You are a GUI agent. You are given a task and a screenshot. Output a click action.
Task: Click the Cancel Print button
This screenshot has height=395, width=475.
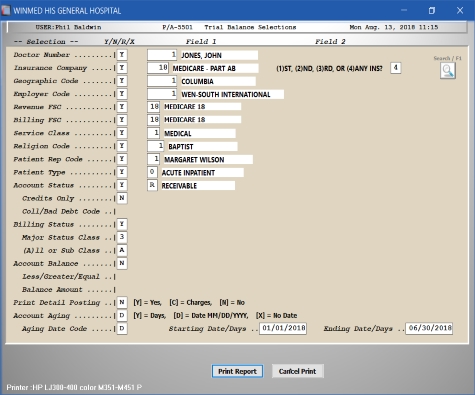pos(297,371)
